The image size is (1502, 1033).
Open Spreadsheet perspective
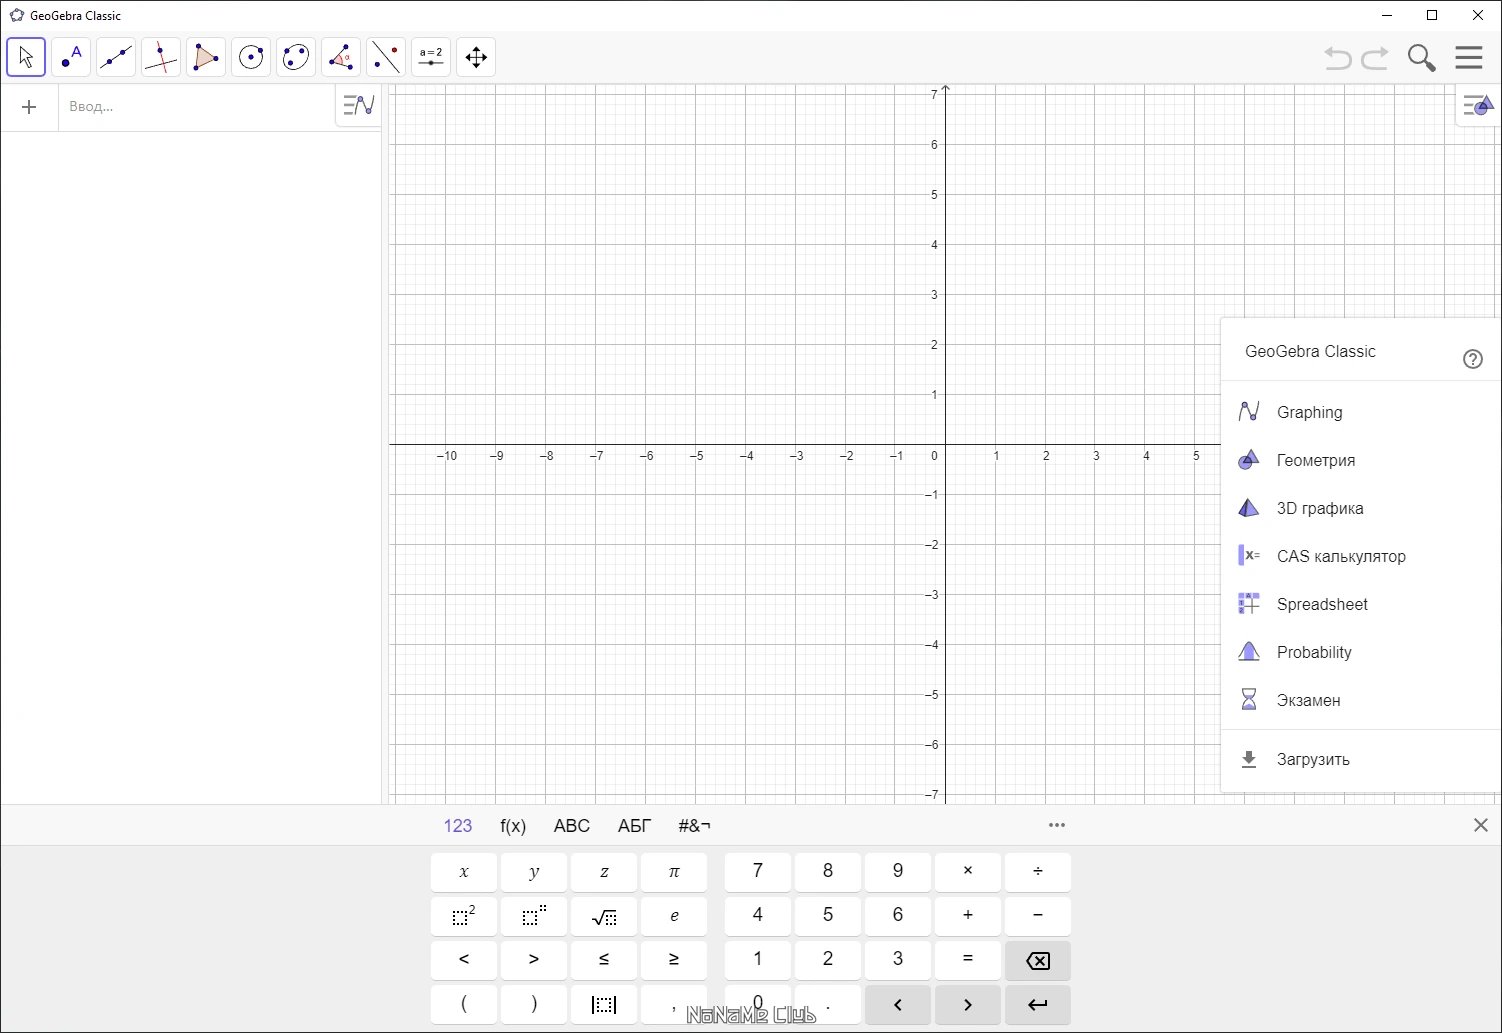1361,604
